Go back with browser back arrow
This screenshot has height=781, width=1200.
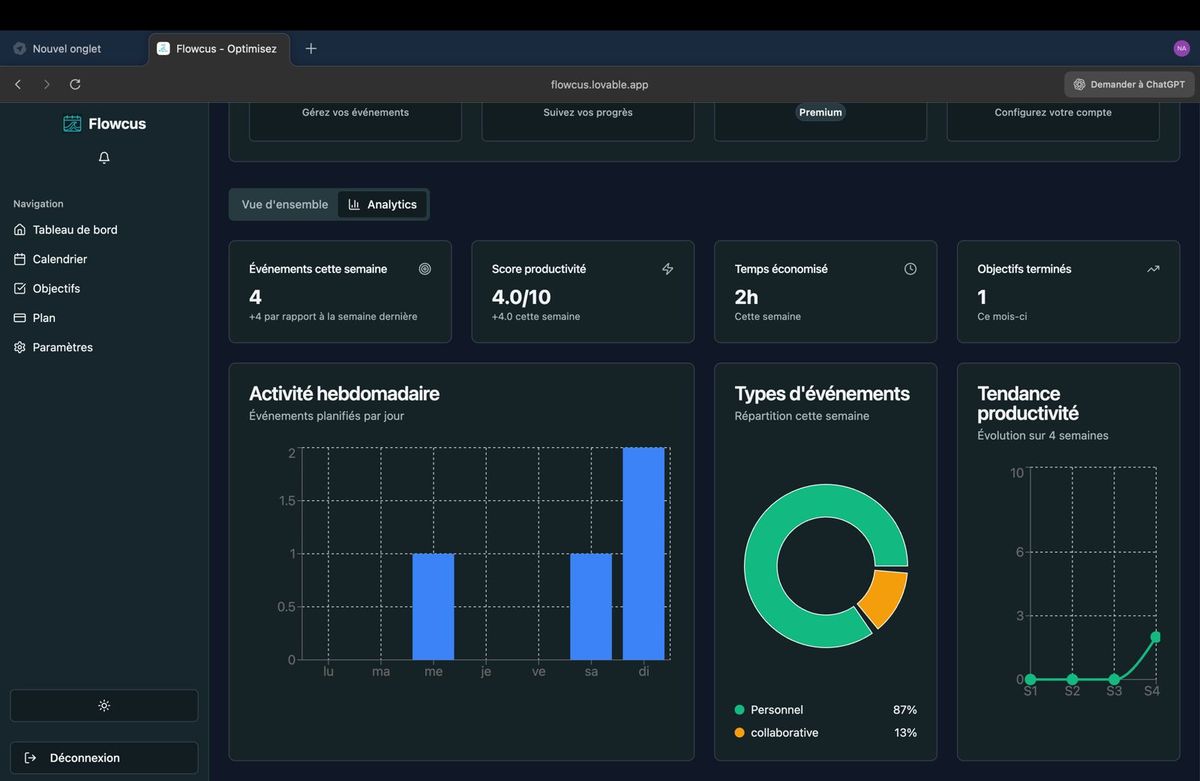click(x=18, y=85)
